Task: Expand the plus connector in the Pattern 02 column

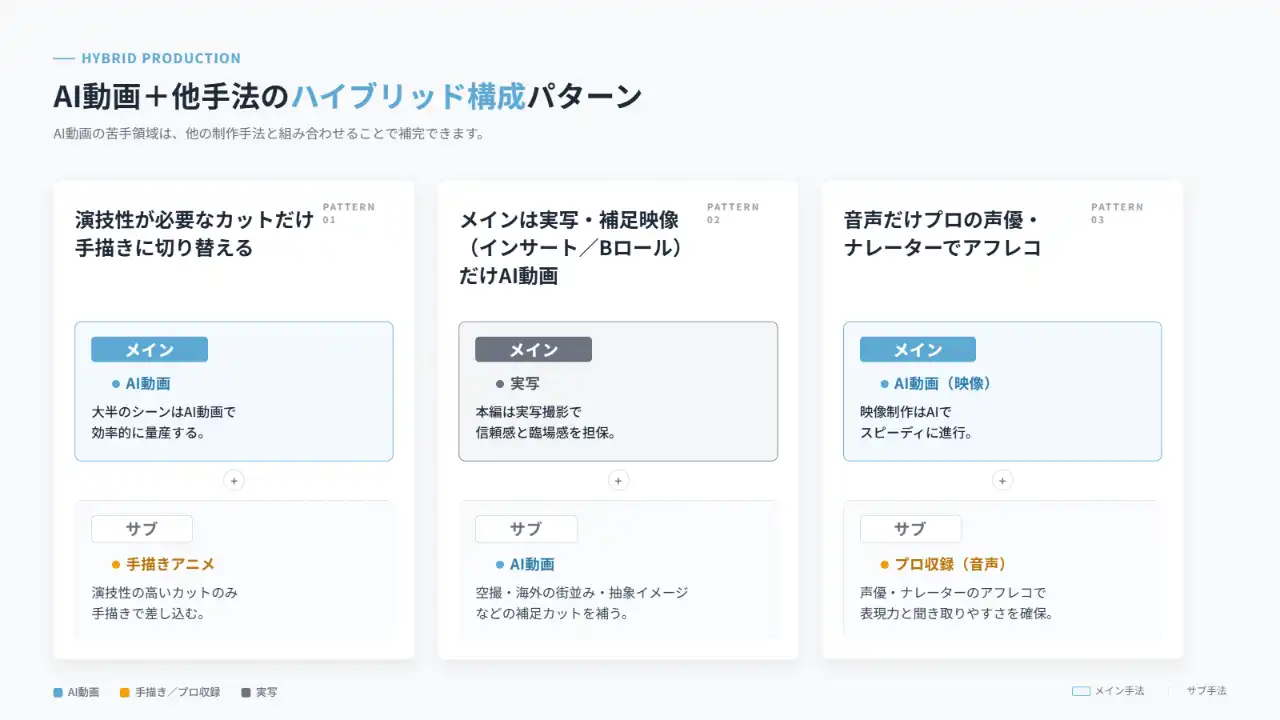Action: pos(618,480)
